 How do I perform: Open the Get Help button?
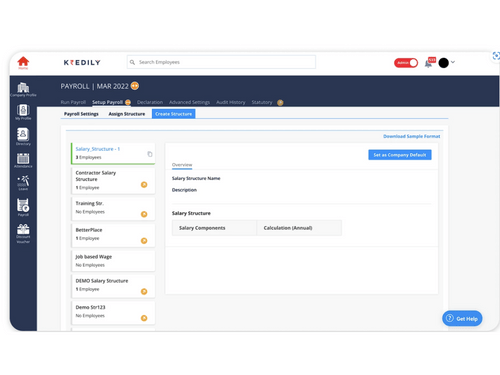(x=462, y=319)
